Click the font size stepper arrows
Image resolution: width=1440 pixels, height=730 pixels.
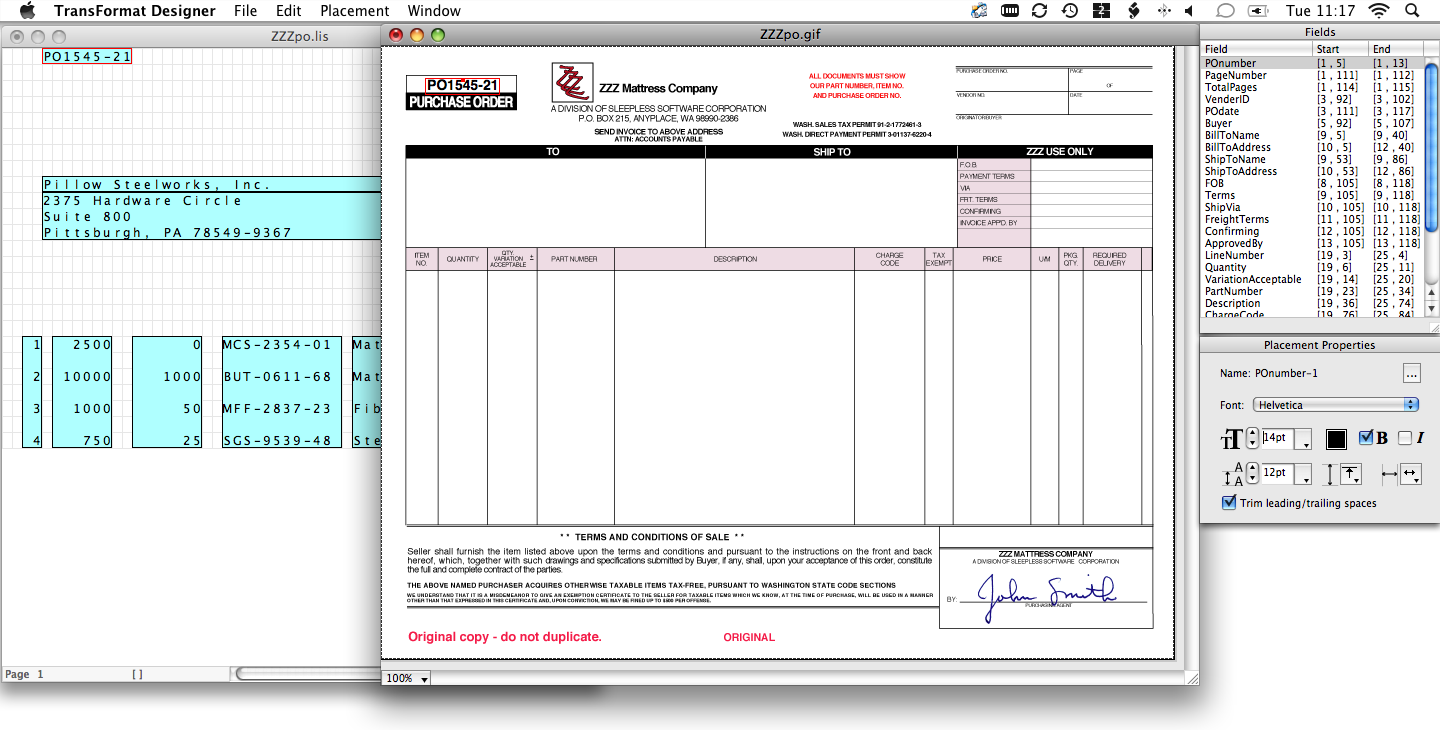click(x=1252, y=439)
